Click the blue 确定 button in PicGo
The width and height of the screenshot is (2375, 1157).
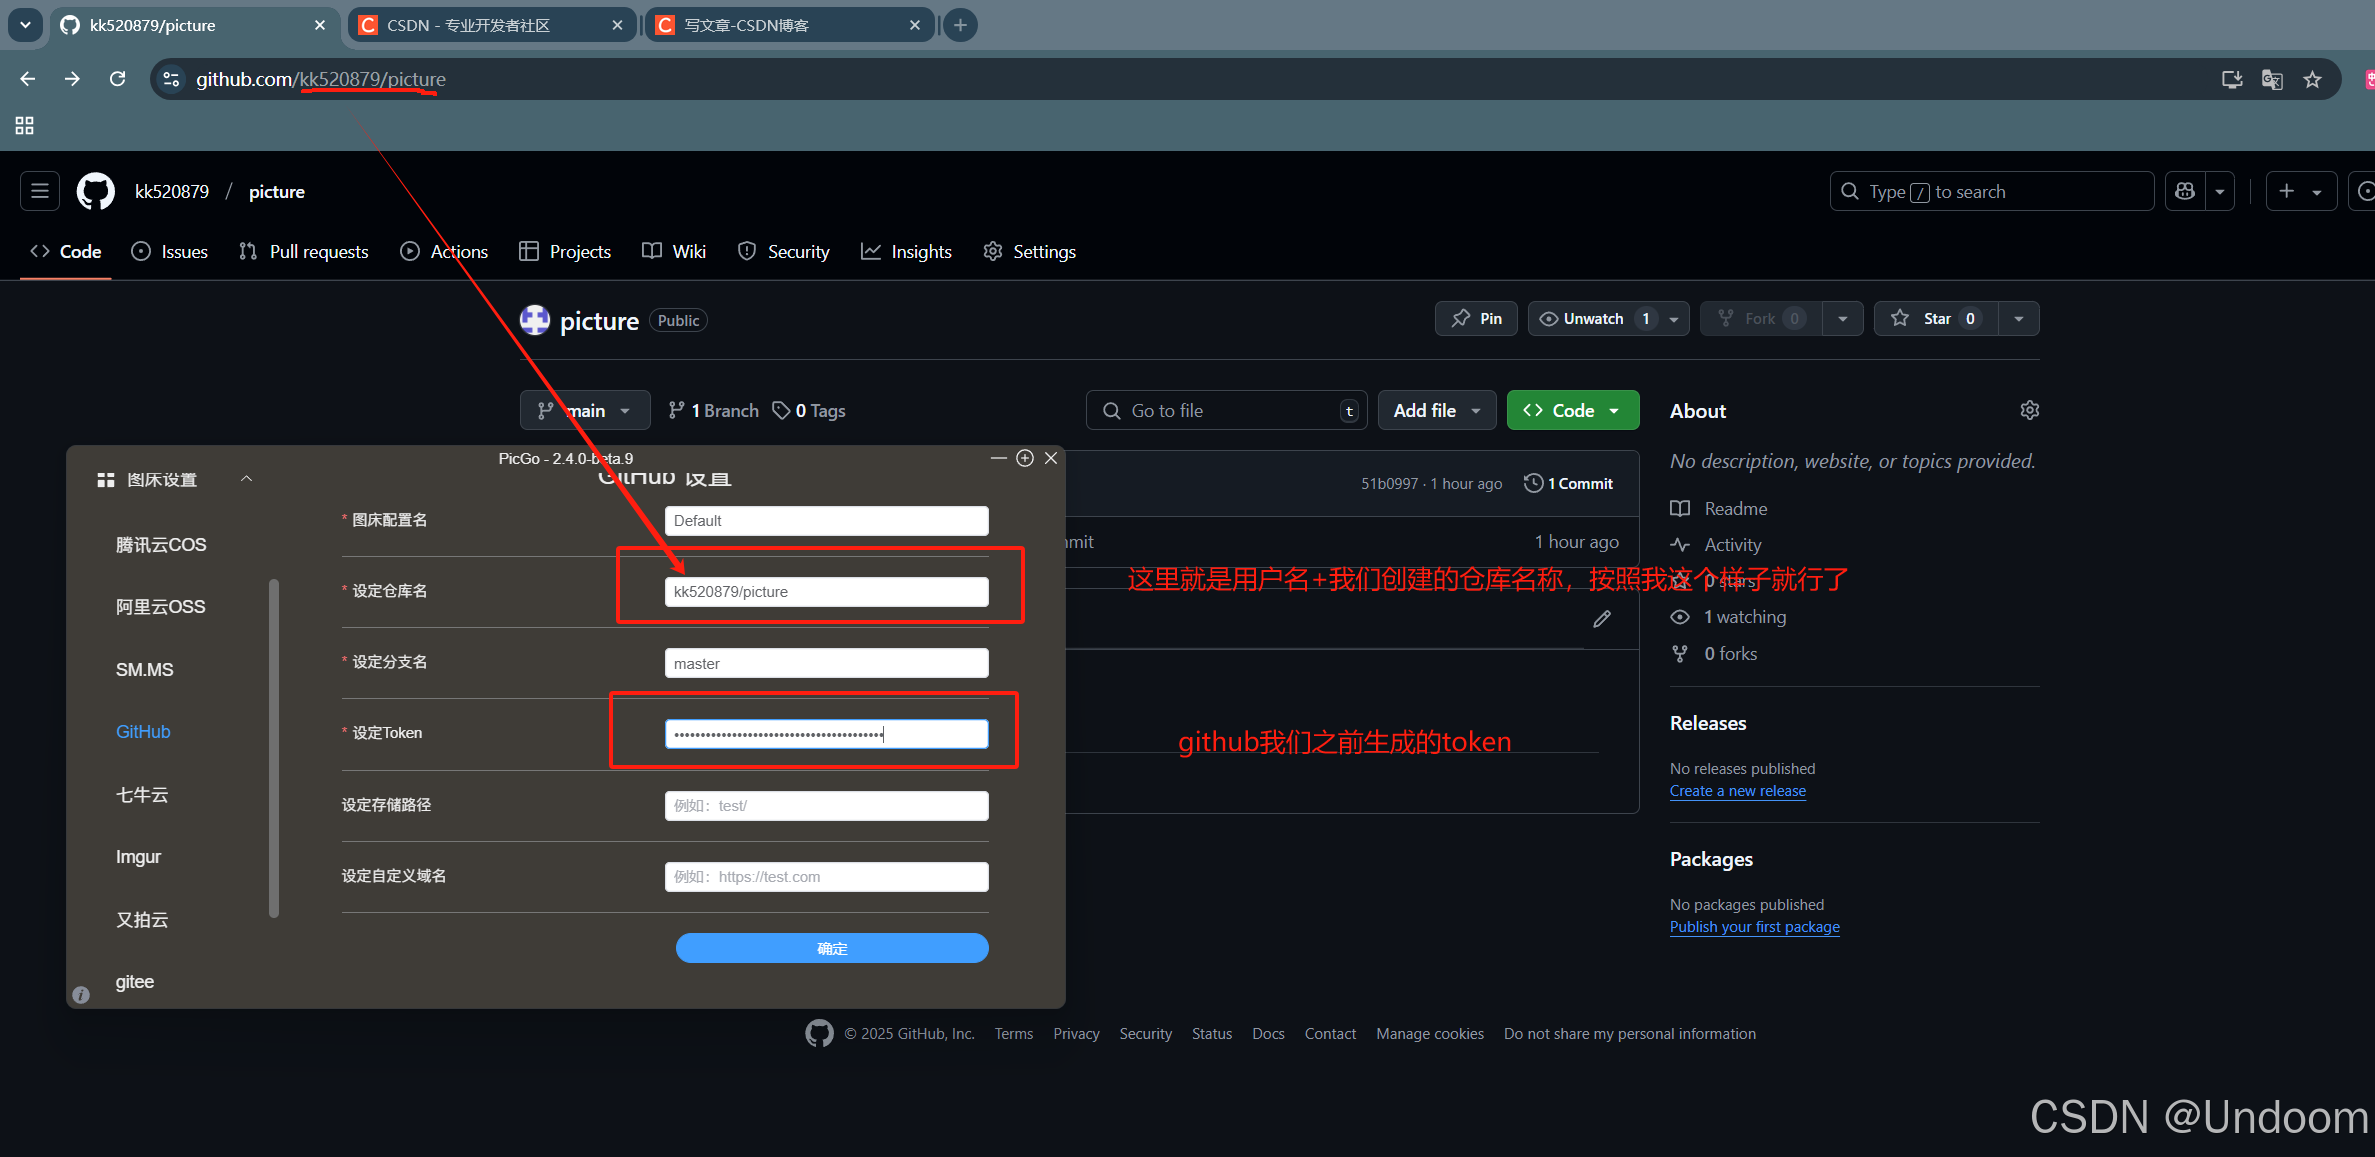[x=832, y=948]
